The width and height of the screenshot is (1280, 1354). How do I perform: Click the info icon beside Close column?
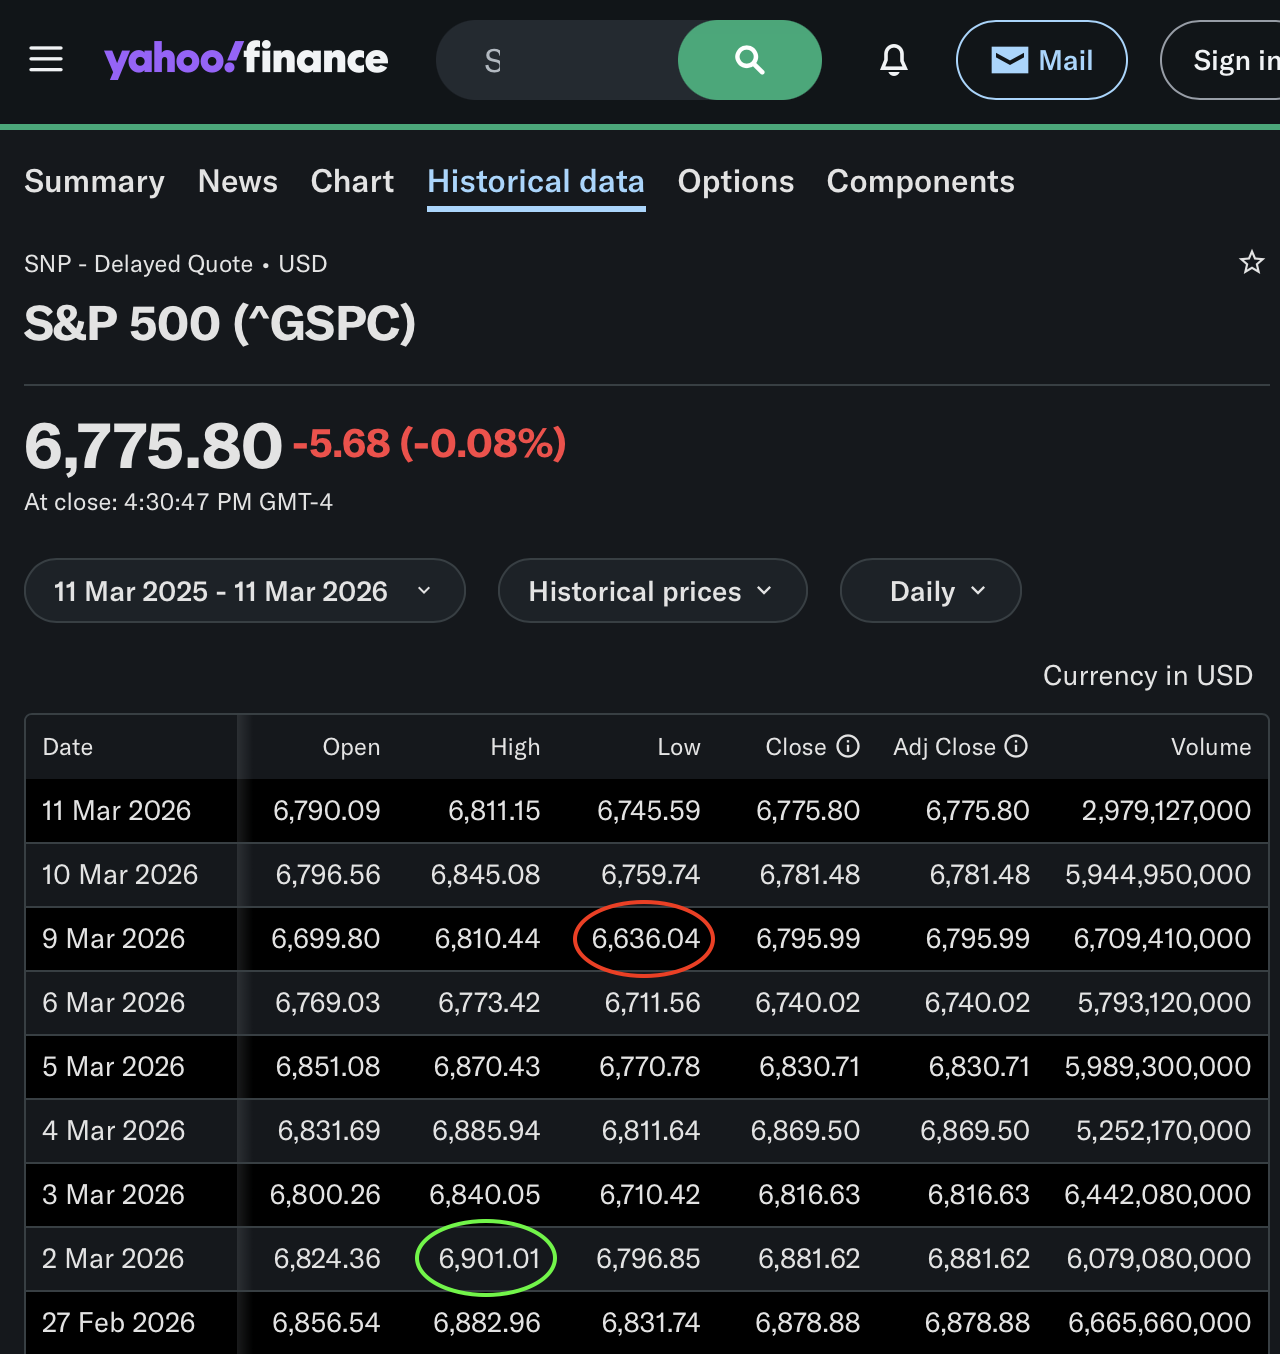(x=848, y=747)
